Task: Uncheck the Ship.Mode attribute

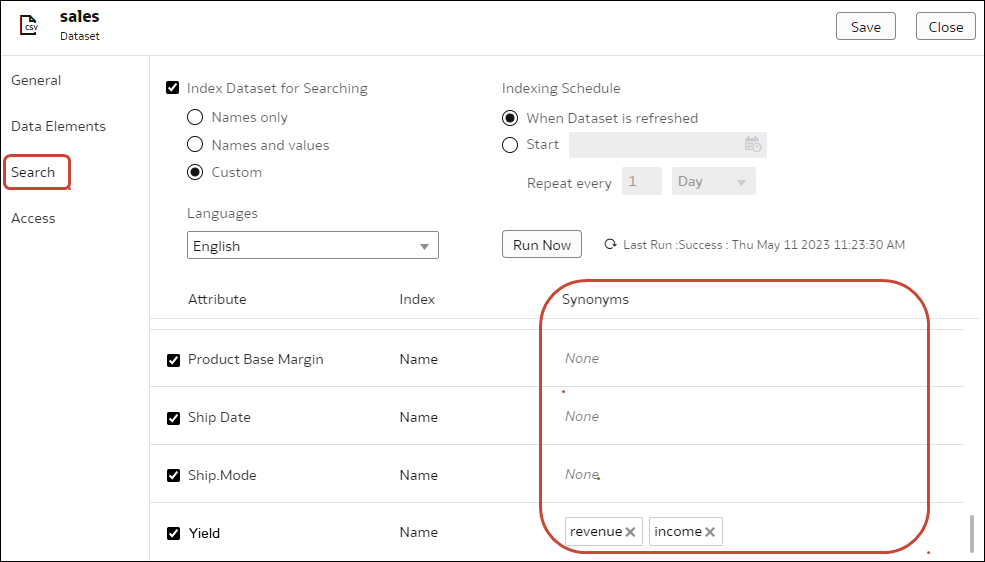Action: point(173,475)
